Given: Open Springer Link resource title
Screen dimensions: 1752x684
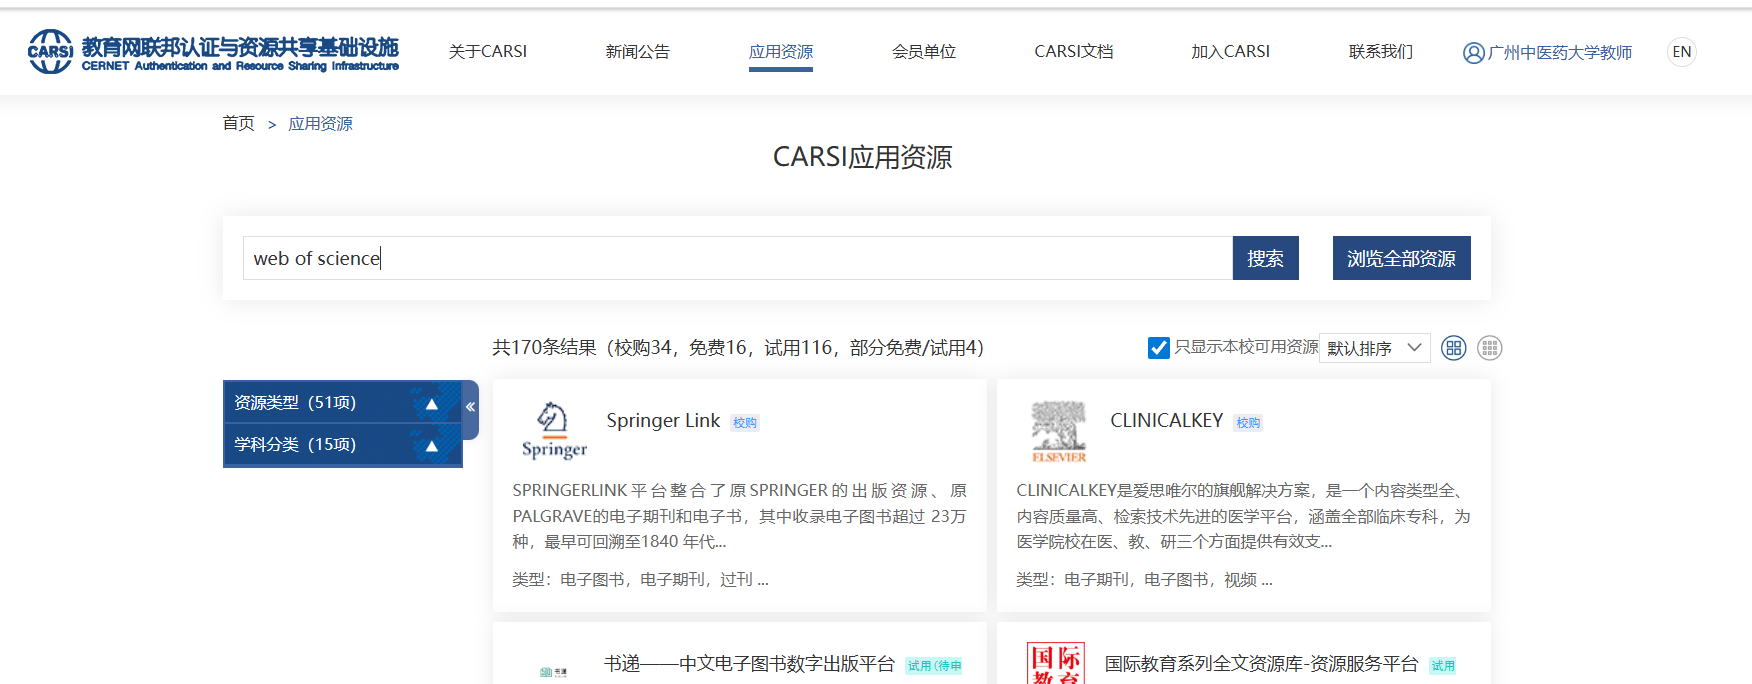Looking at the screenshot, I should 663,421.
